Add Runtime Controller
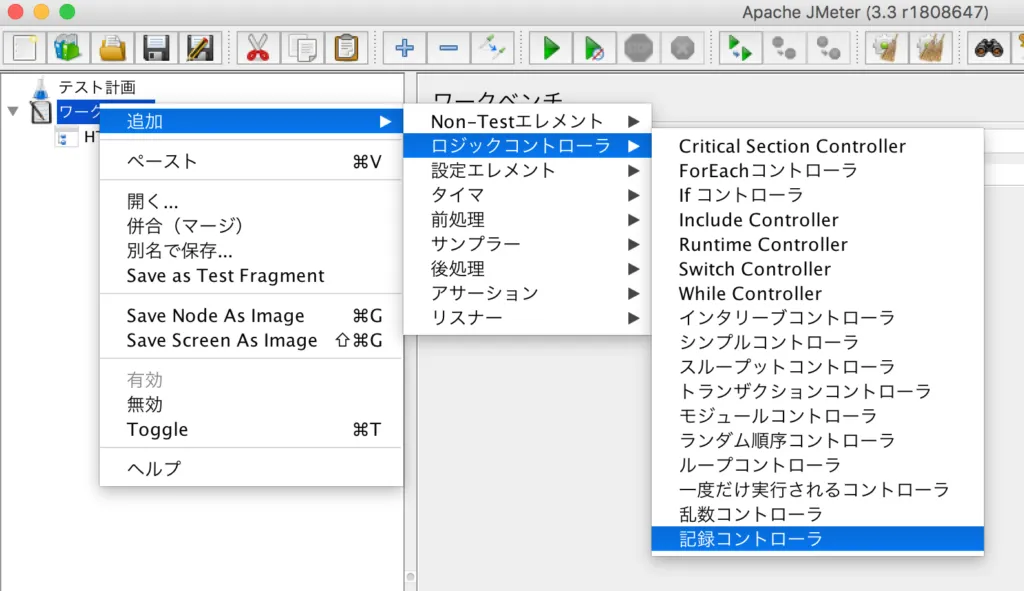Image resolution: width=1024 pixels, height=591 pixels. coord(818,244)
